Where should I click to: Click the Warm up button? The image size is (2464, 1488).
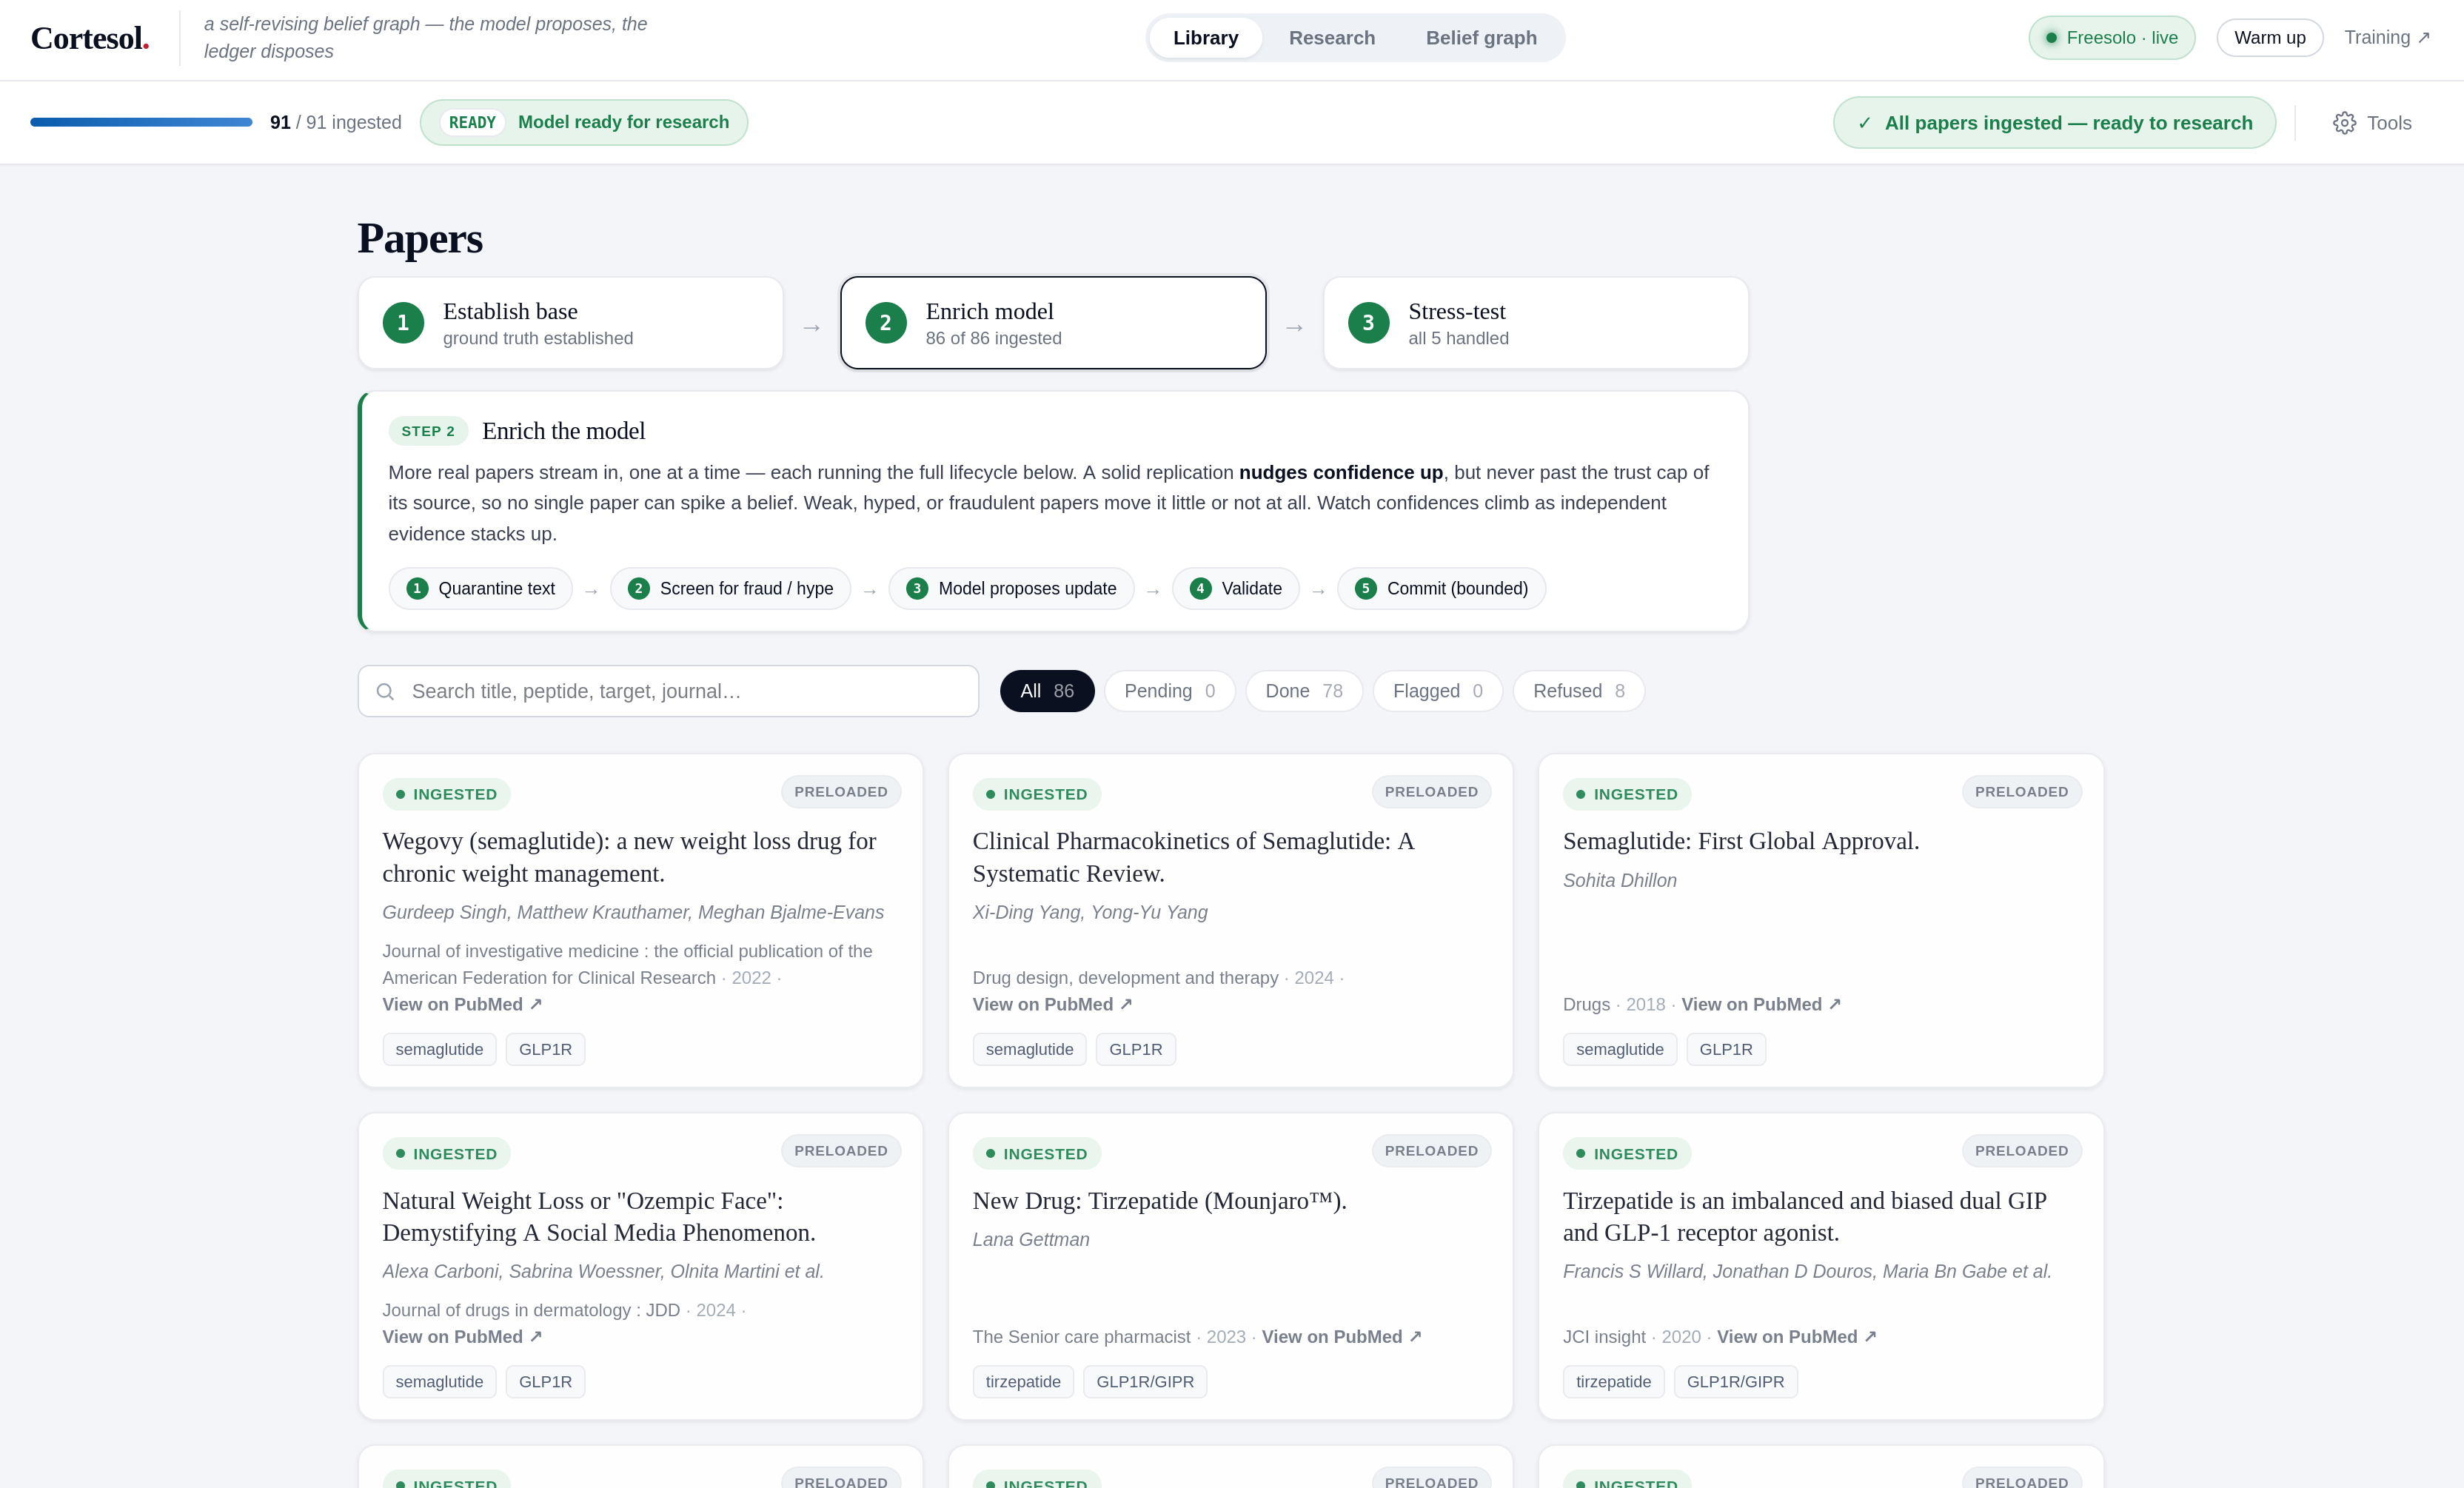click(2269, 38)
